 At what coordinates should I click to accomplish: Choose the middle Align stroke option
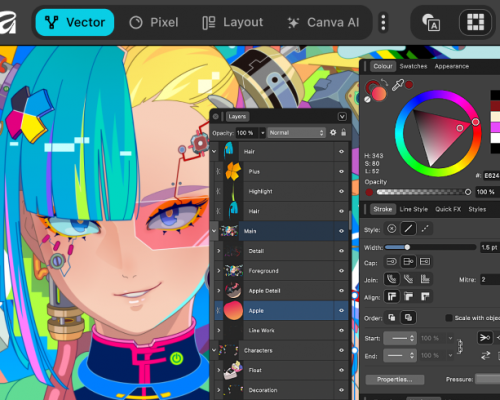click(408, 296)
